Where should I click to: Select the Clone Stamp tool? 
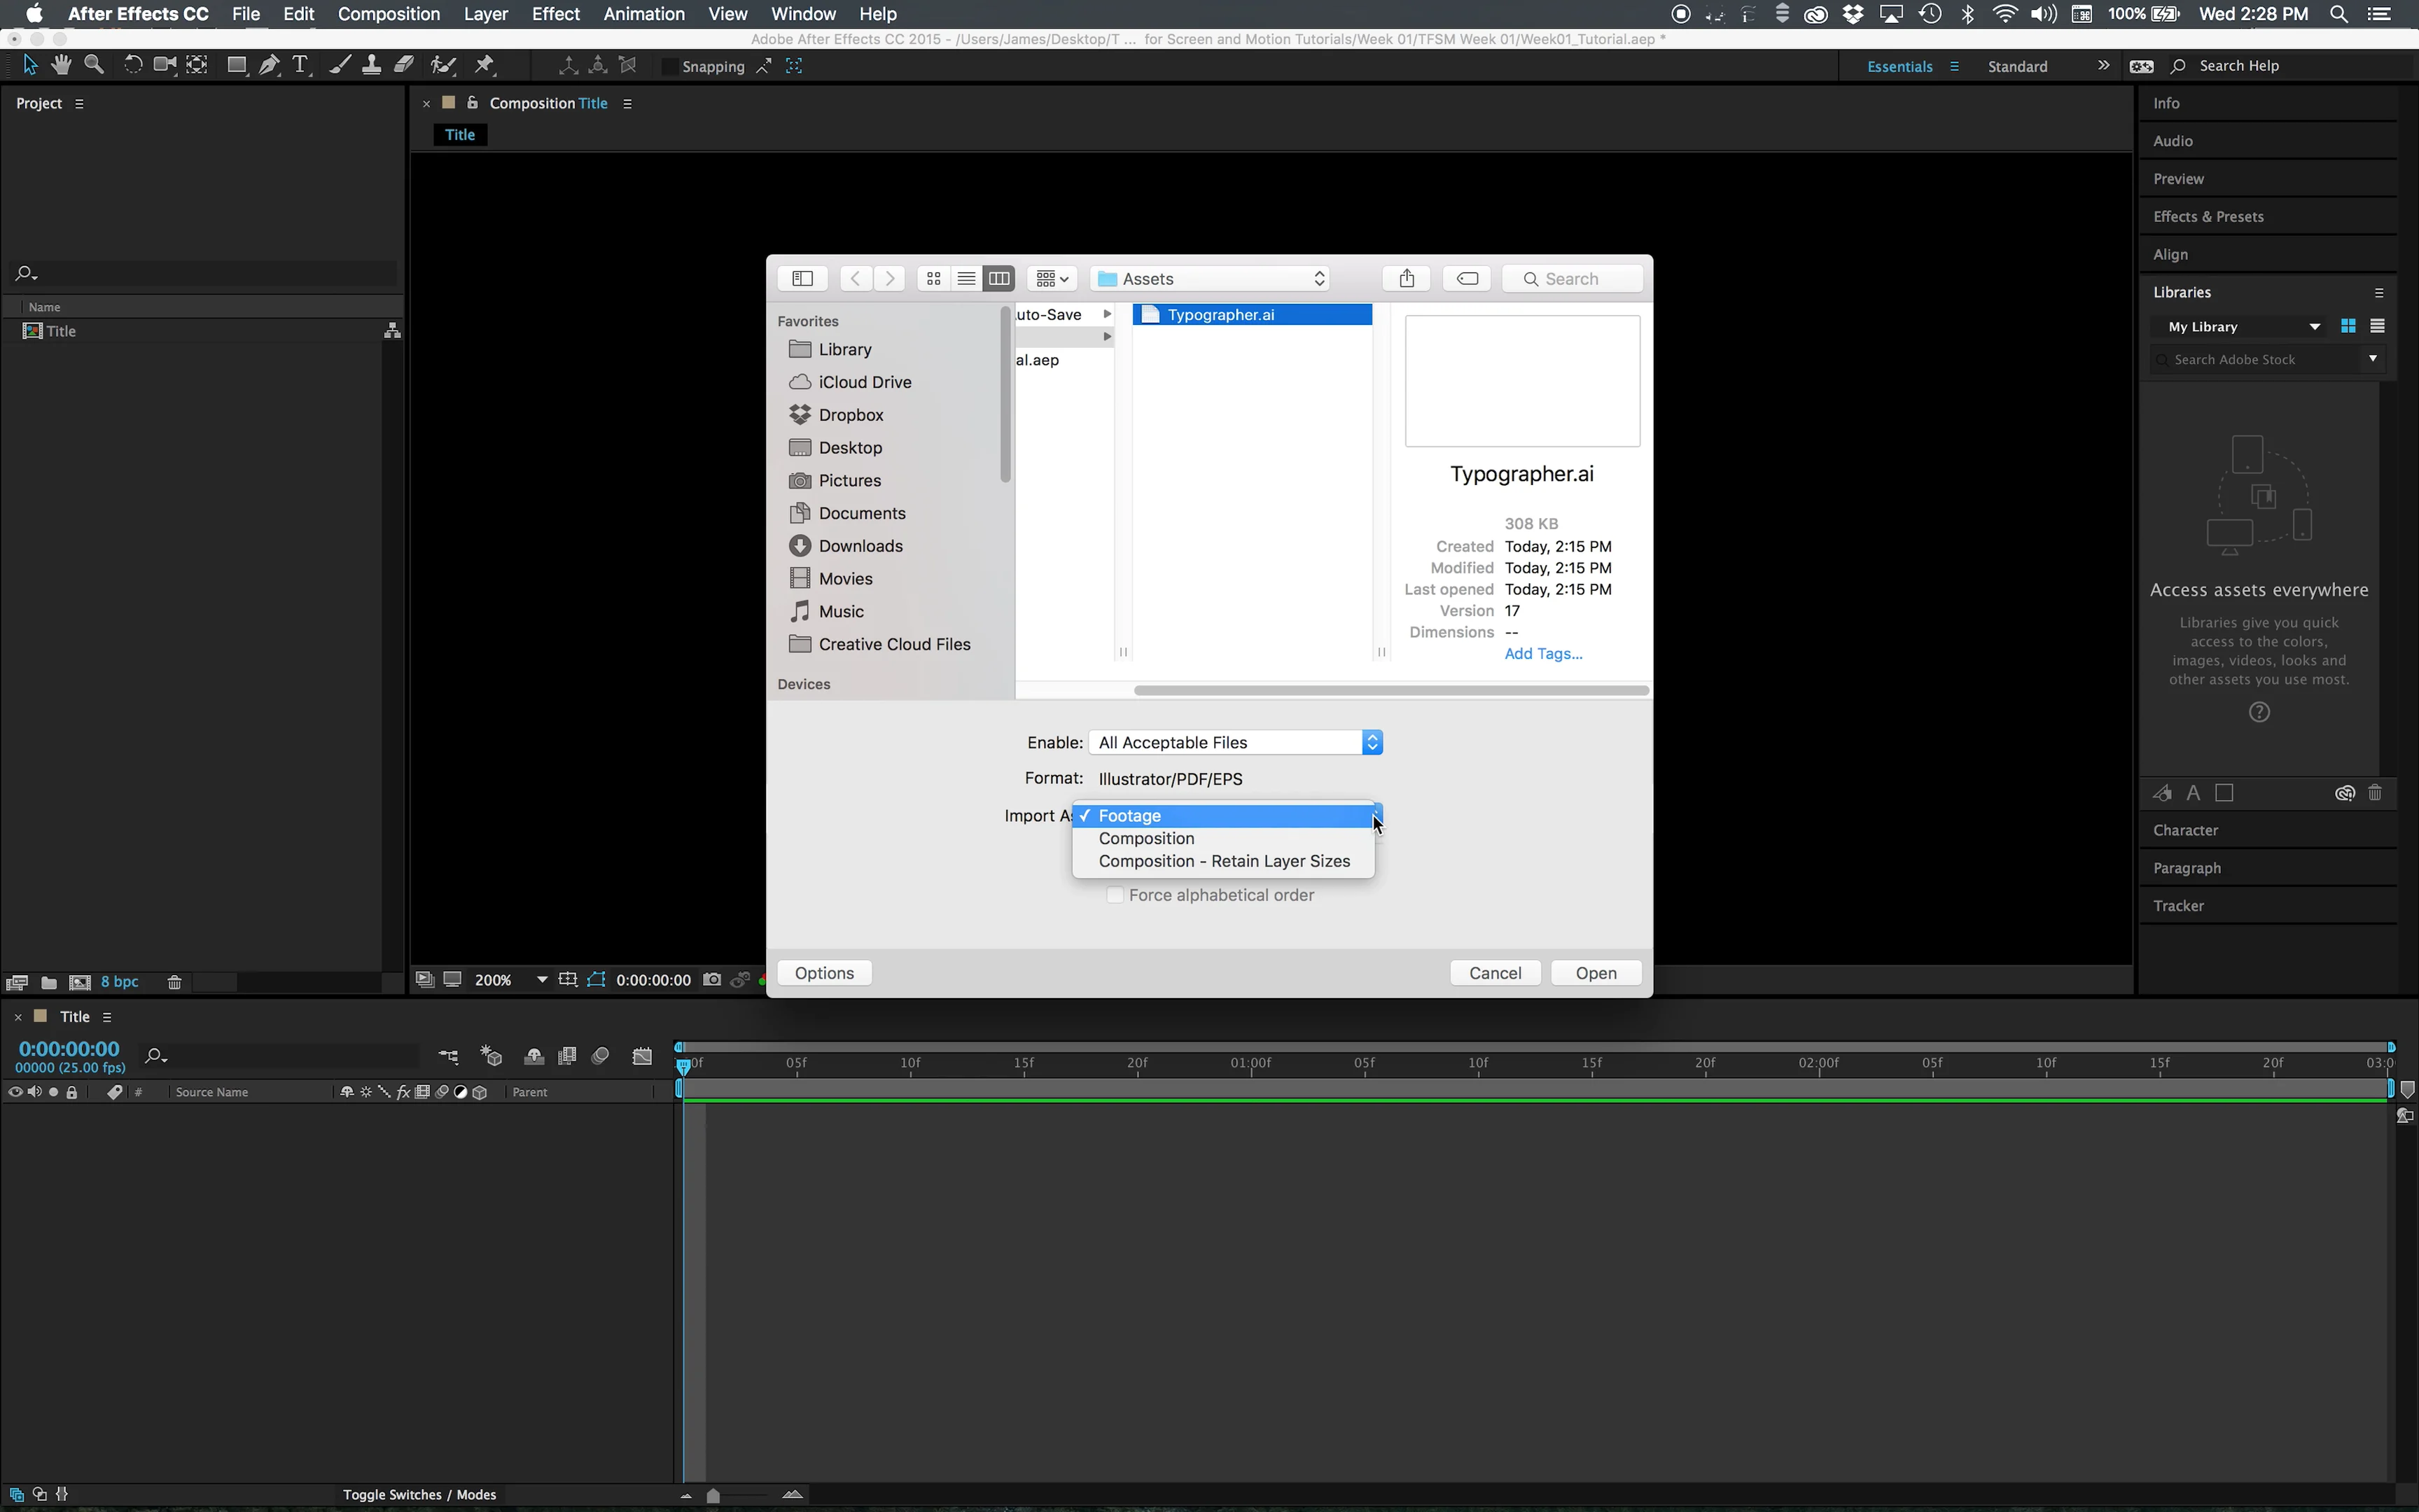[x=371, y=64]
